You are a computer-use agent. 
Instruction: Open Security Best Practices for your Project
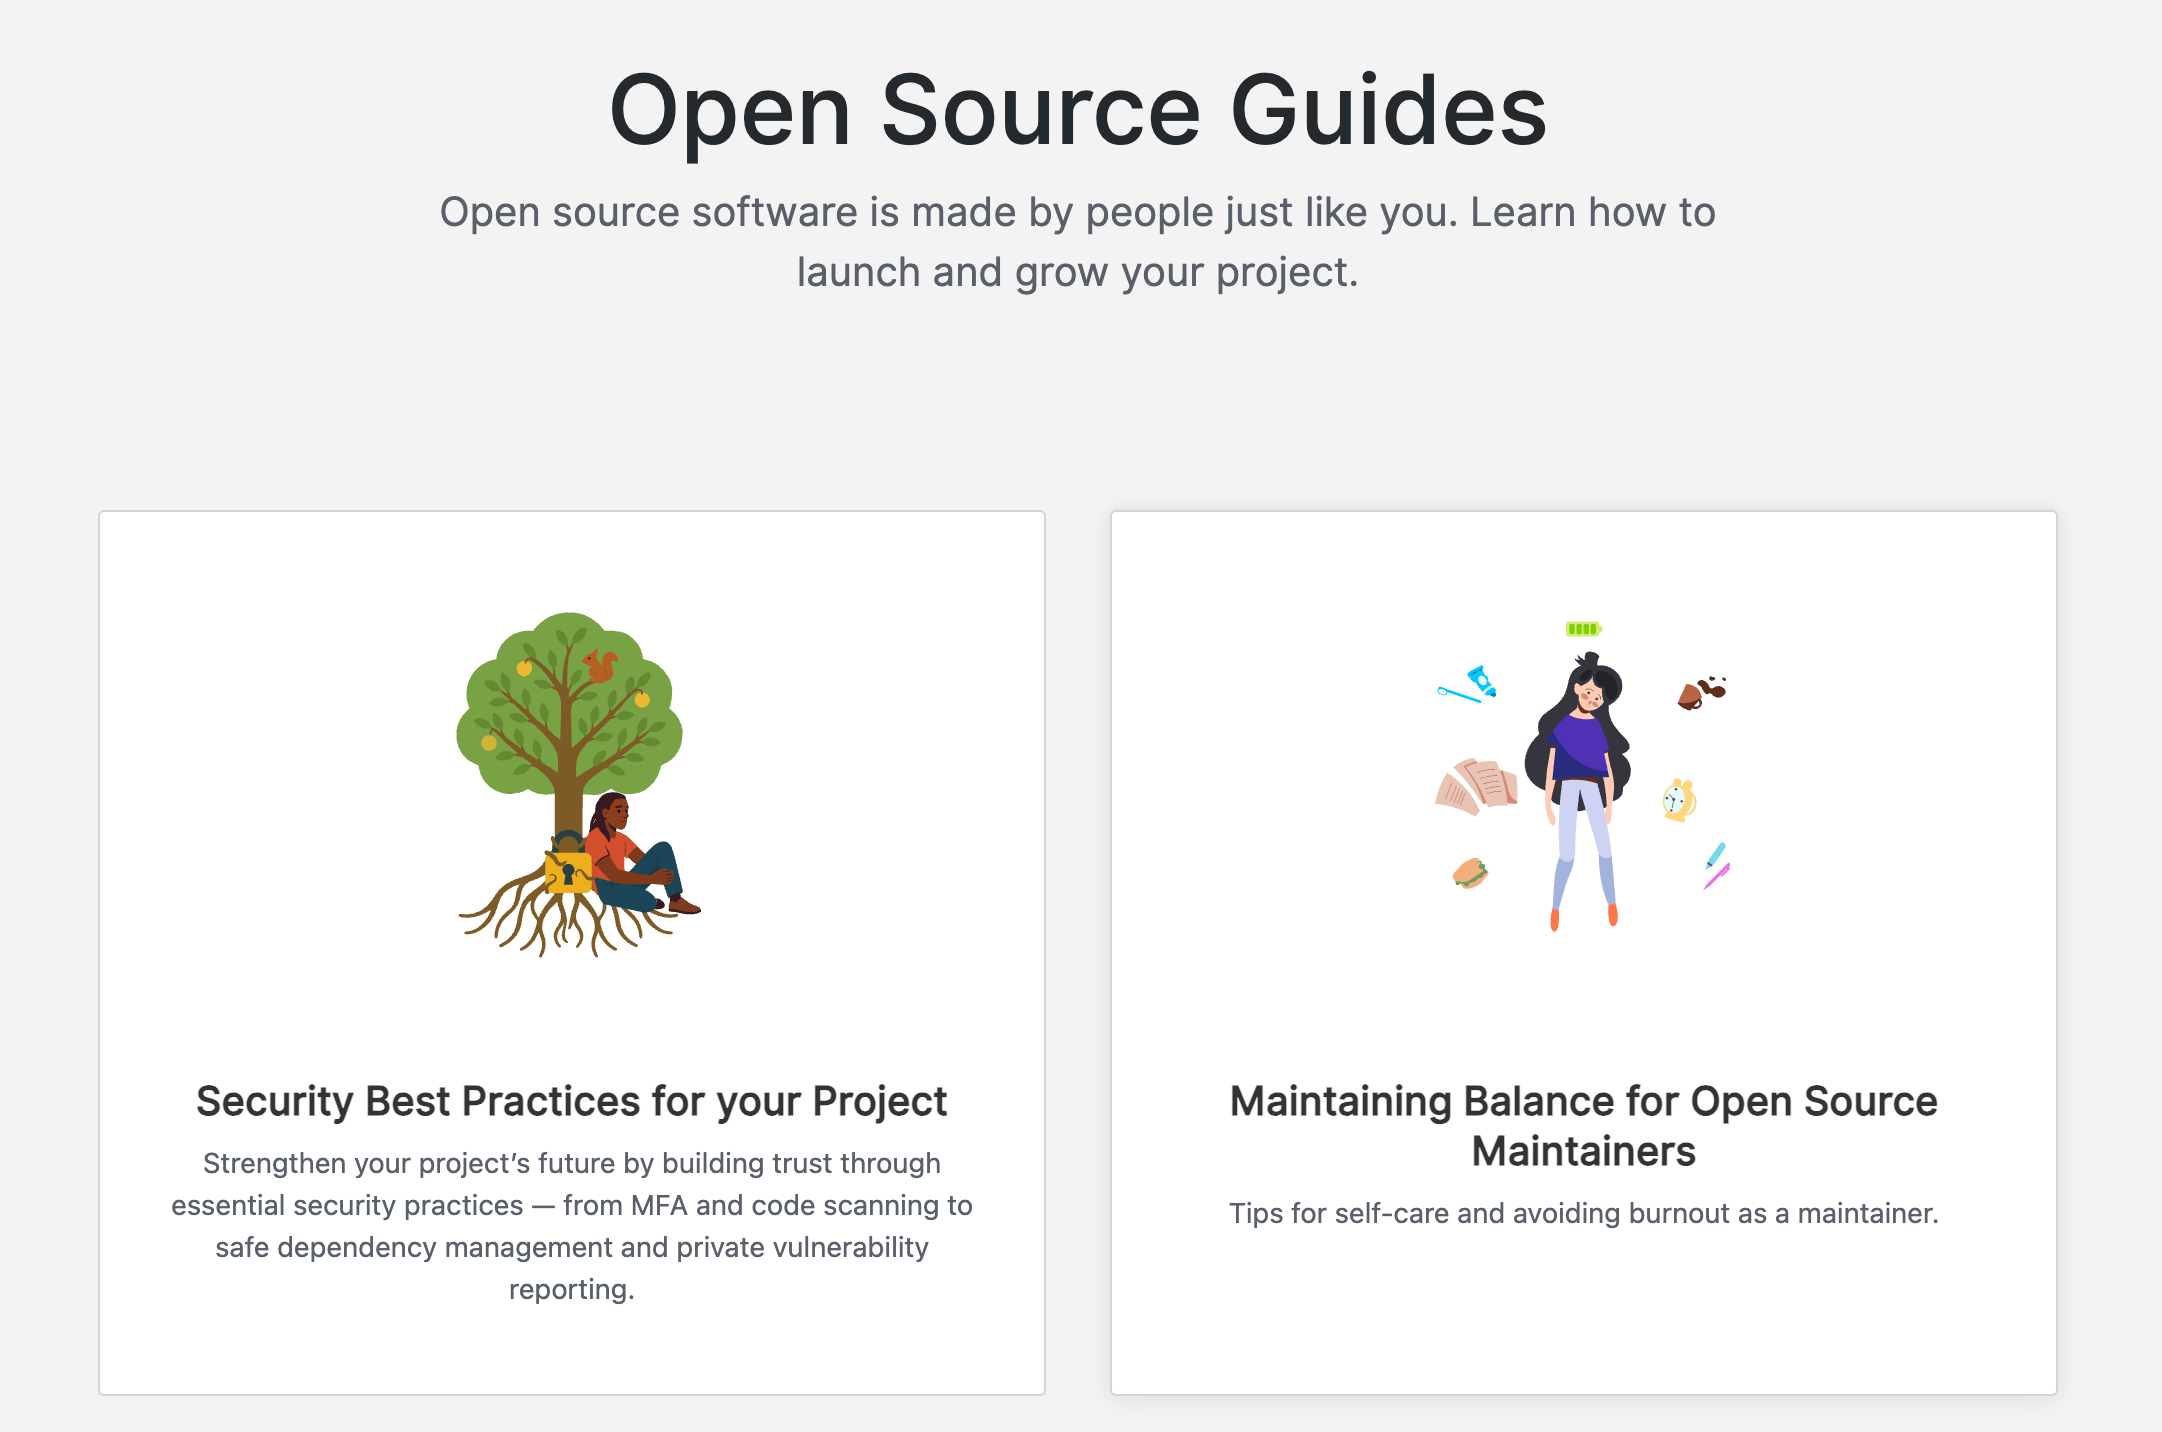pyautogui.click(x=571, y=1101)
